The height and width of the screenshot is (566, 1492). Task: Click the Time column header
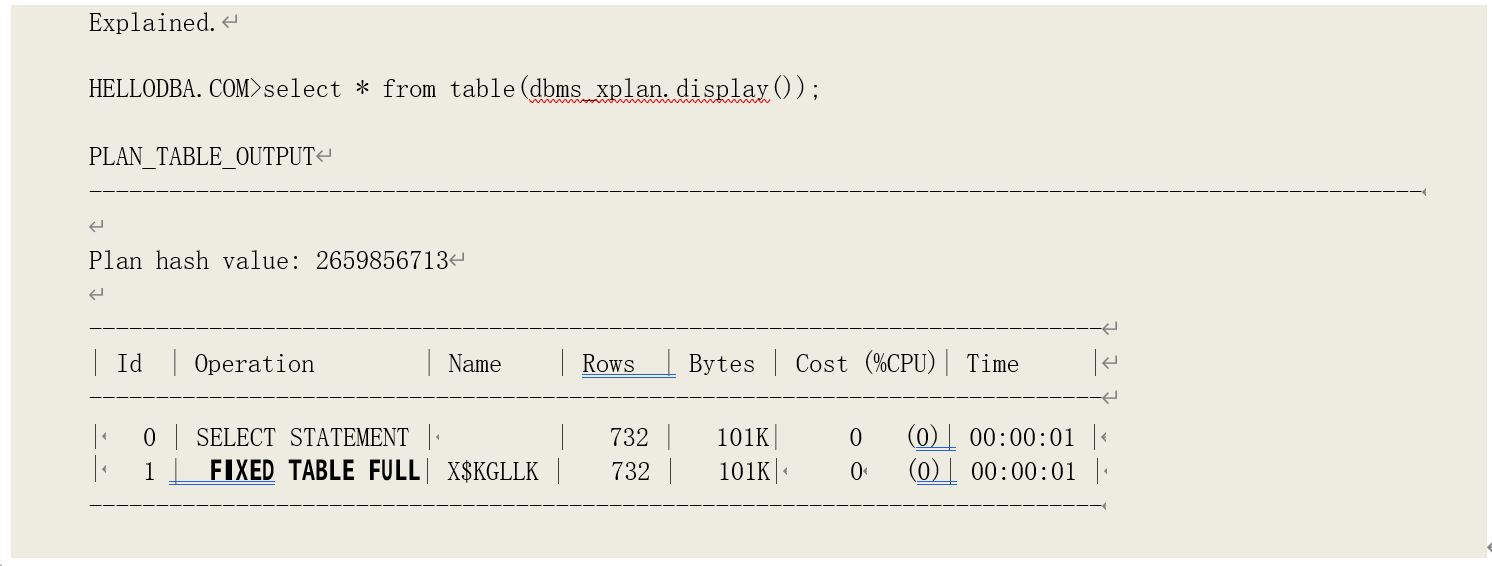coord(992,364)
